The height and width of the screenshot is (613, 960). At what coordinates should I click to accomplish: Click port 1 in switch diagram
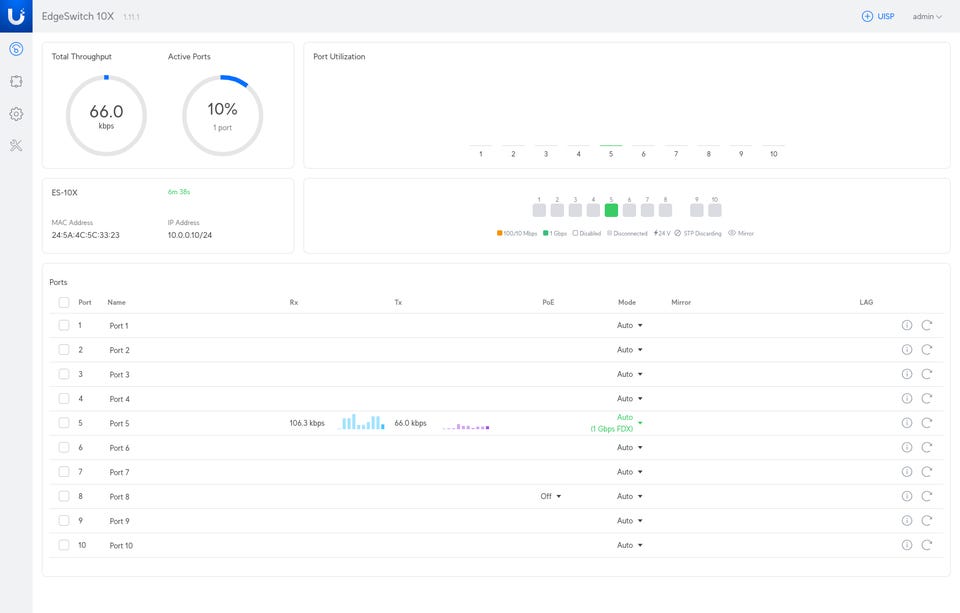tap(539, 210)
